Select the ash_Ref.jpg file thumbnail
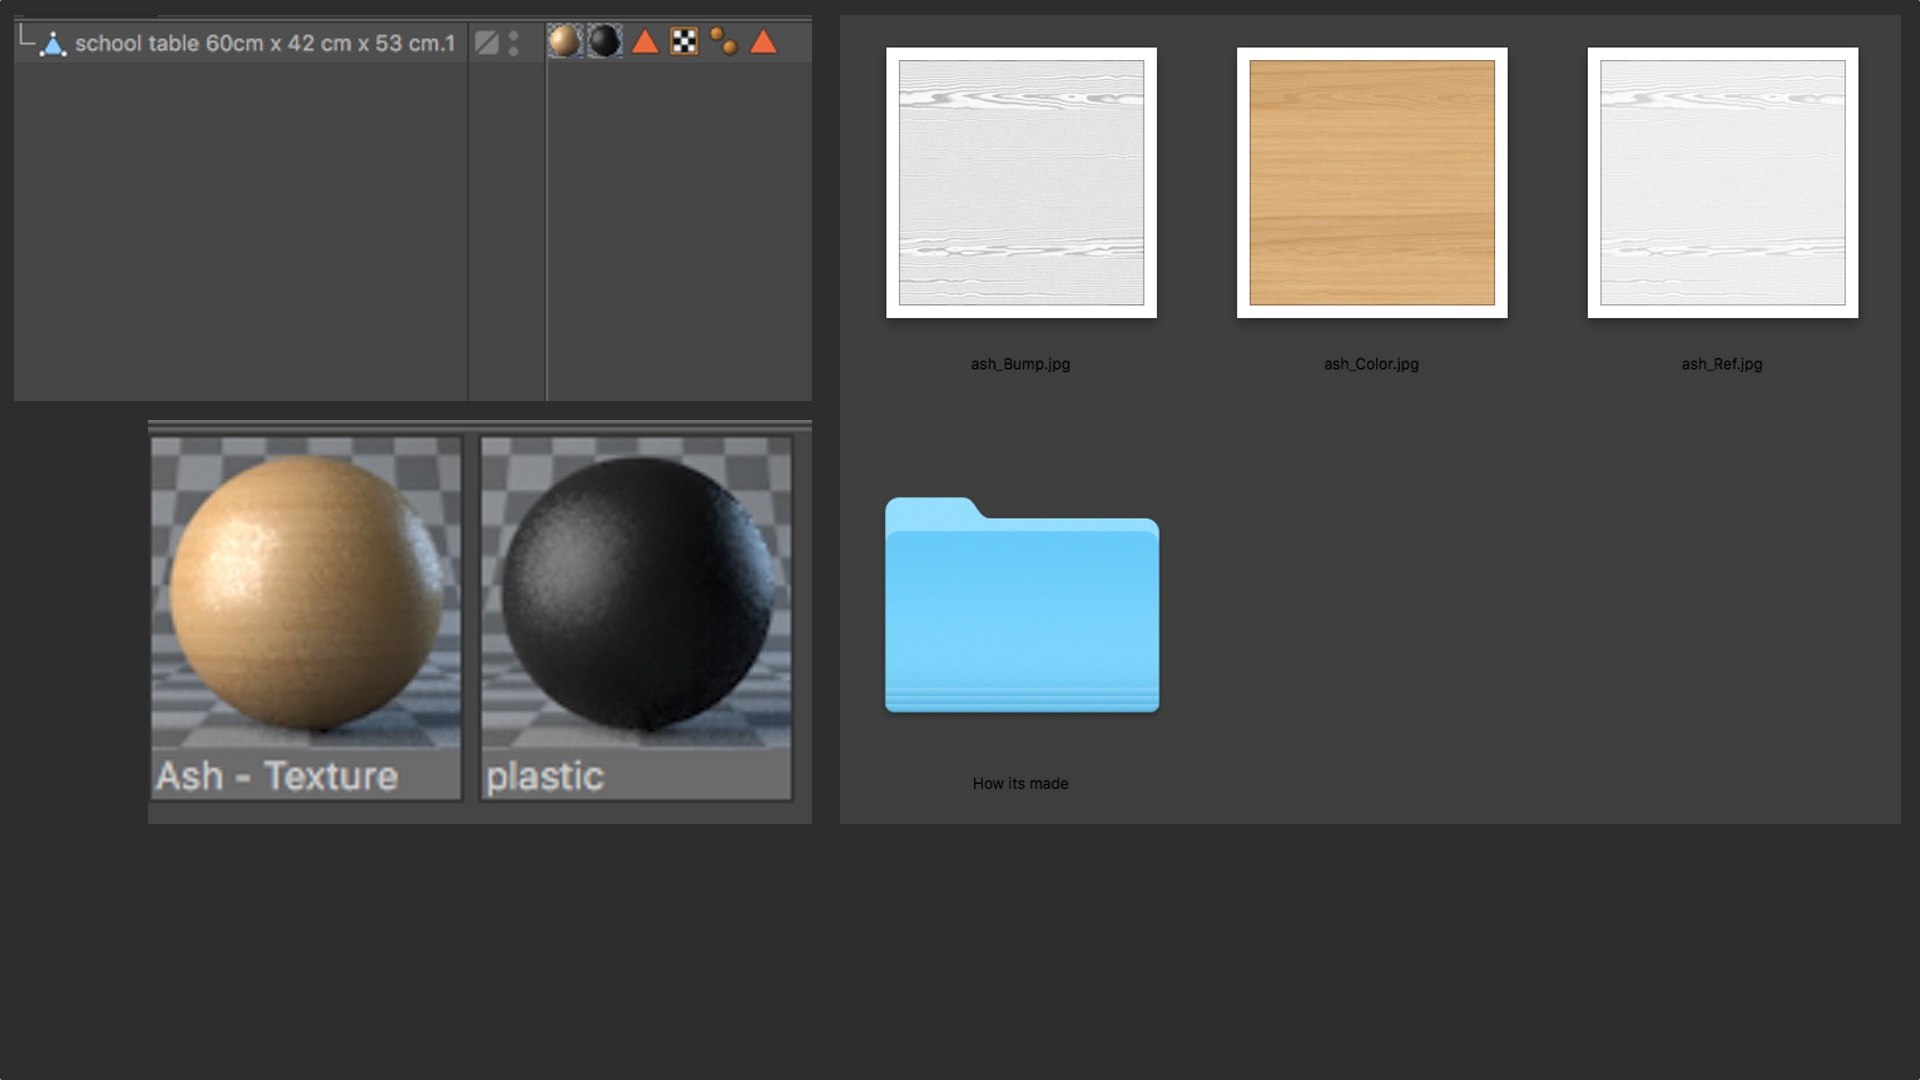This screenshot has height=1080, width=1920. pos(1722,183)
